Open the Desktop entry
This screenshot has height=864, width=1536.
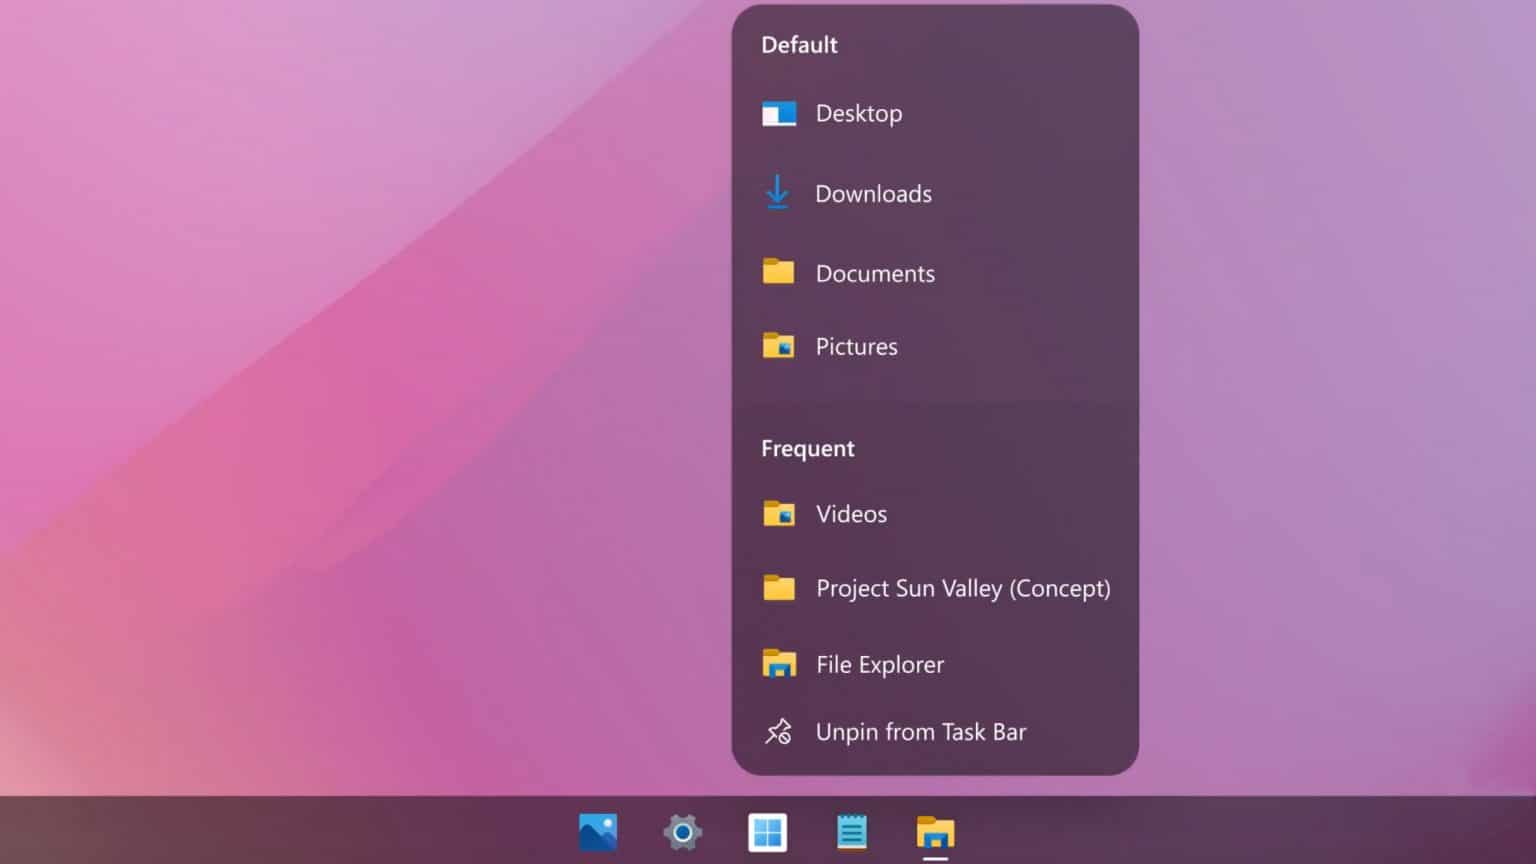[x=860, y=113]
